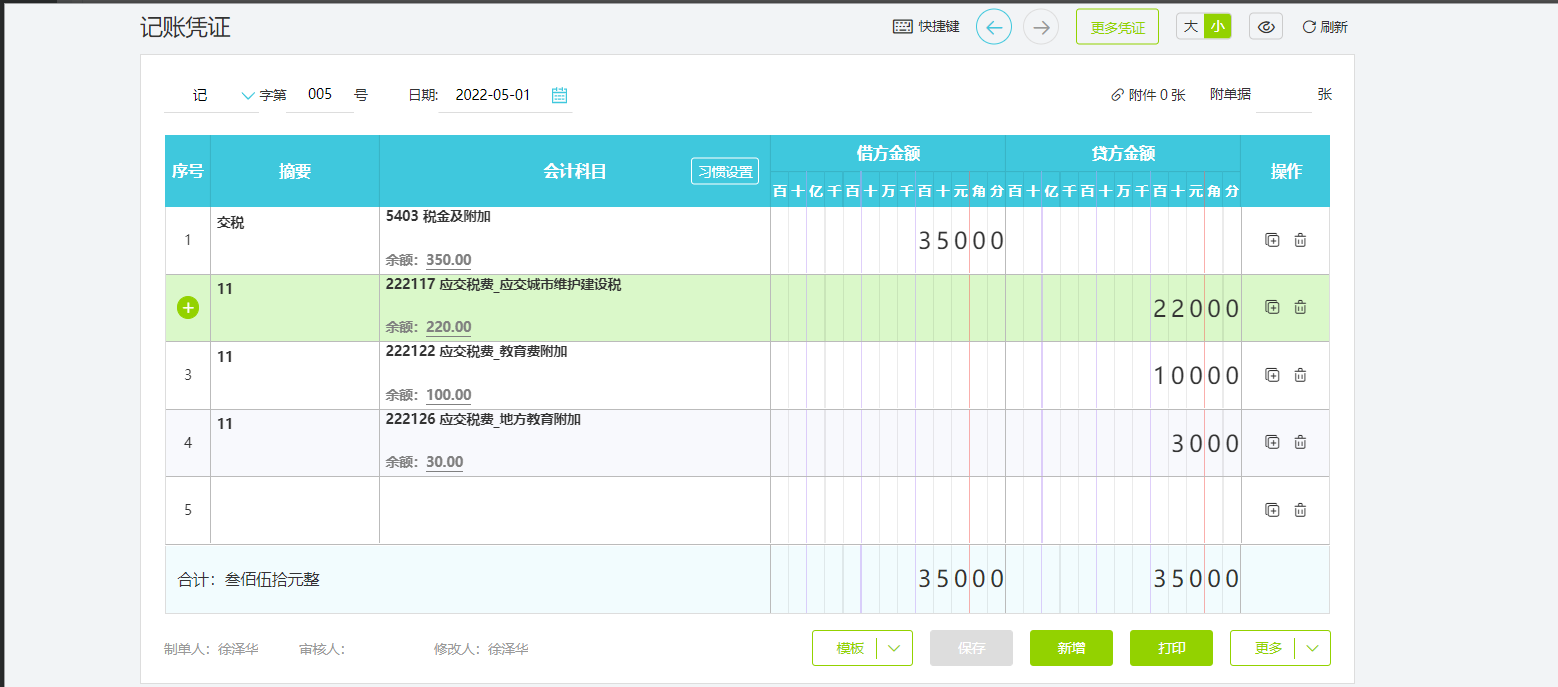The image size is (1558, 687).
Task: Open the 习惯设置 settings
Action: (725, 171)
